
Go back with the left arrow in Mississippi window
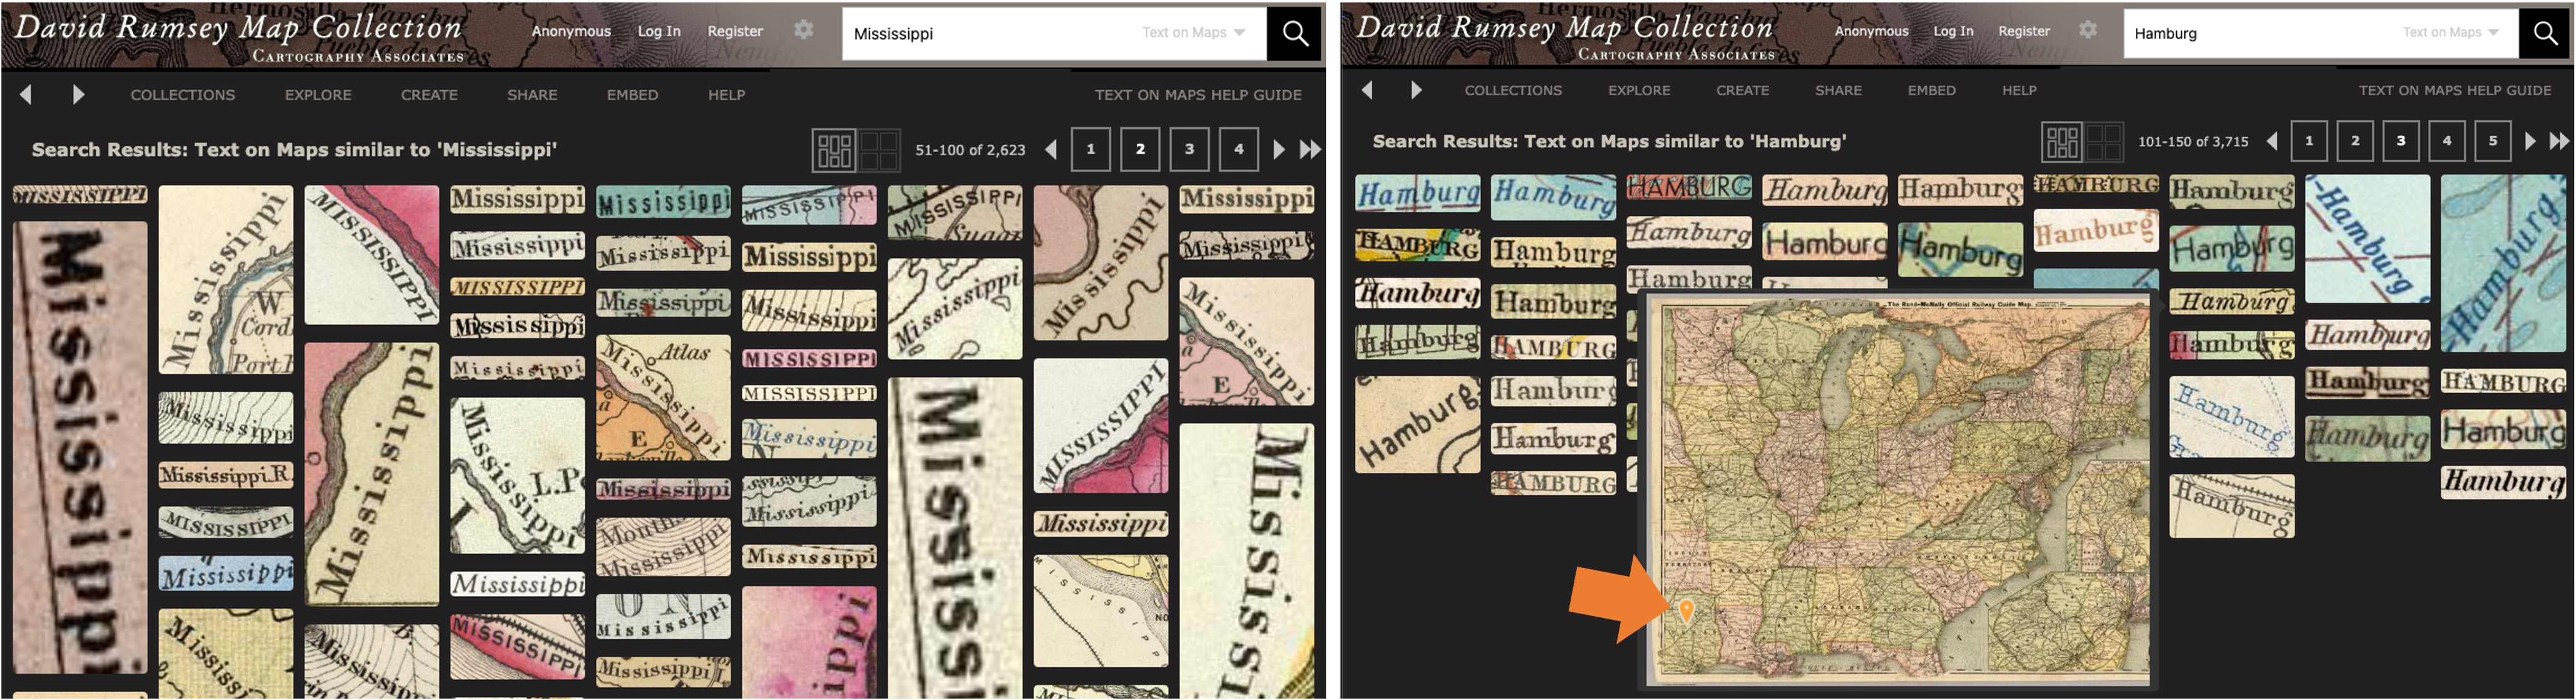click(x=26, y=94)
